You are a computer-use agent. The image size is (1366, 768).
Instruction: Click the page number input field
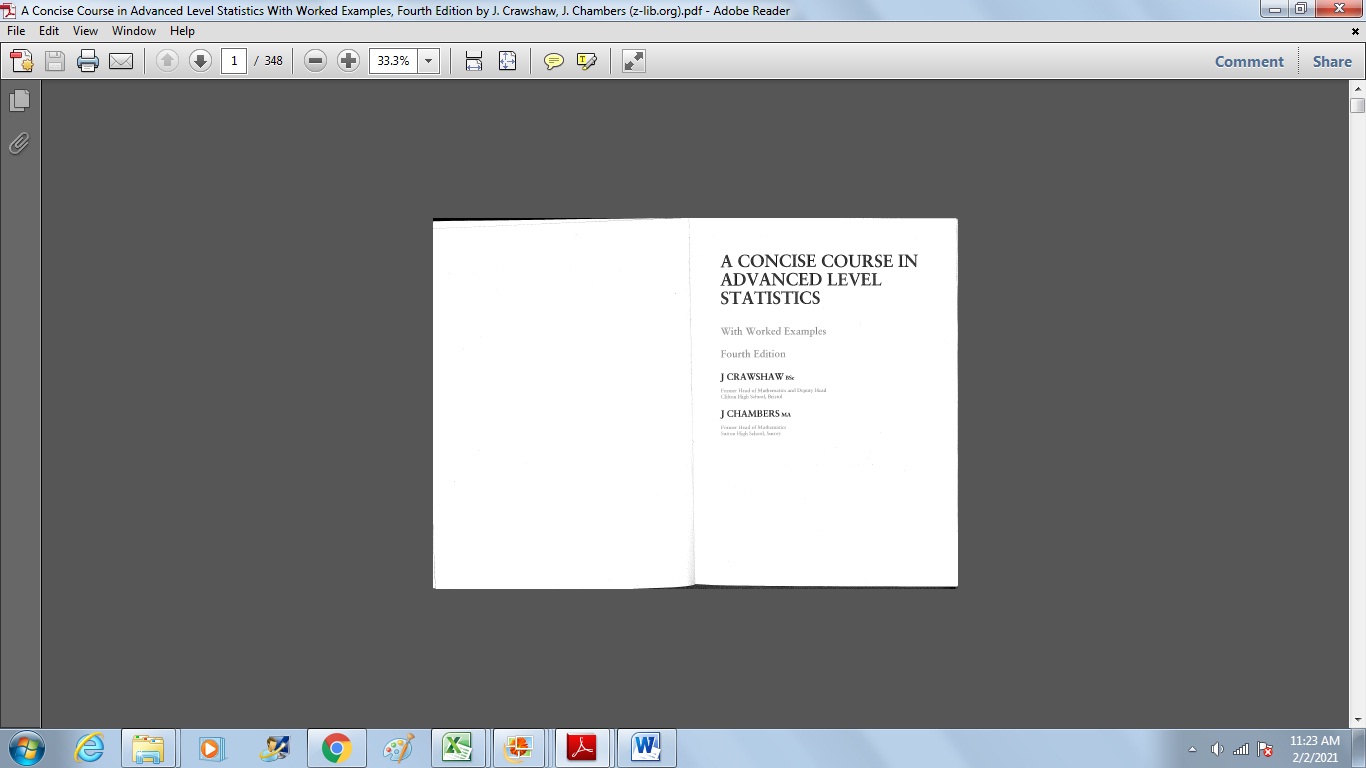(x=234, y=61)
